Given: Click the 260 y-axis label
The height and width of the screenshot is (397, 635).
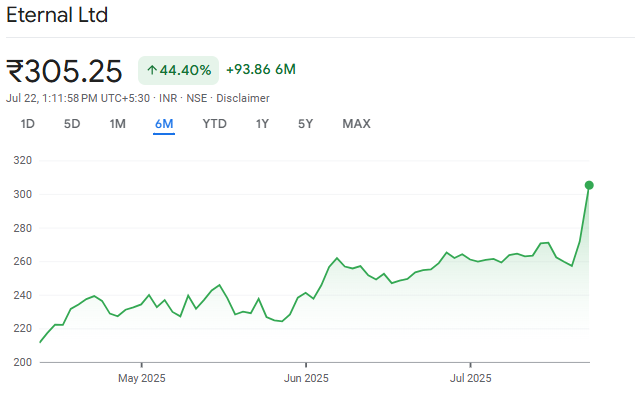Looking at the screenshot, I should pos(23,261).
